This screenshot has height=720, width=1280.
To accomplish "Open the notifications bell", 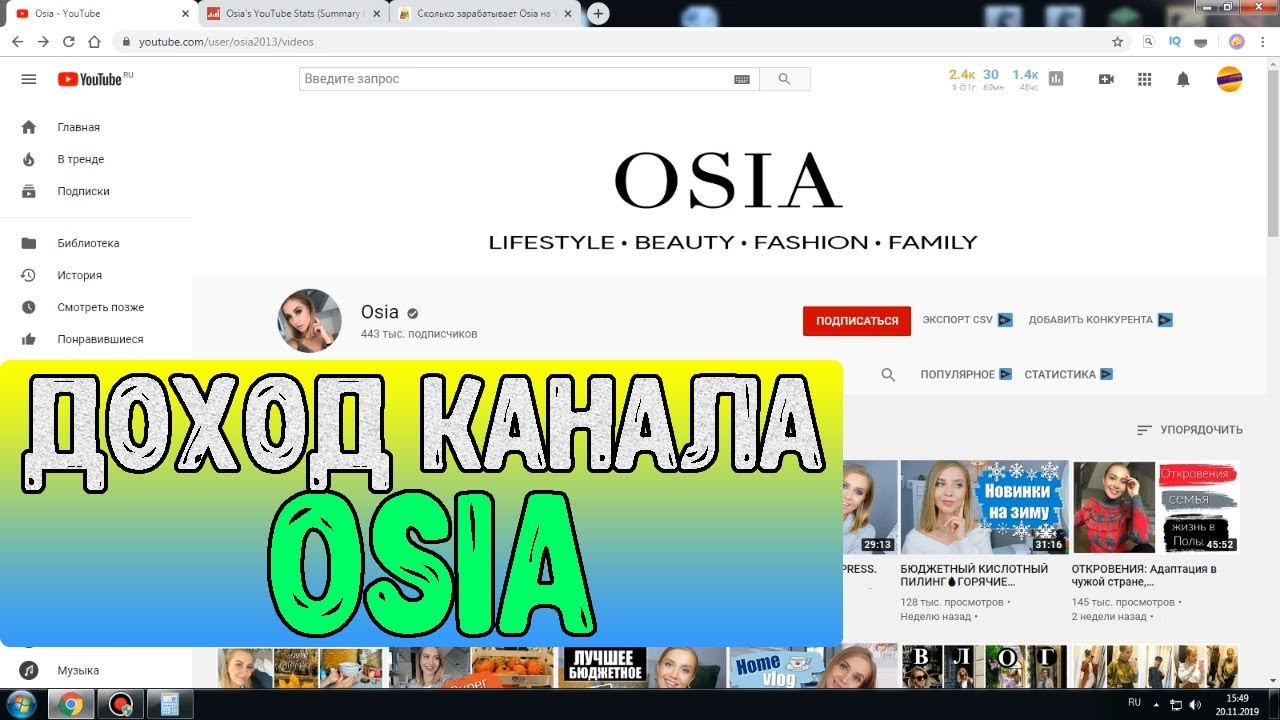I will pyautogui.click(x=1183, y=79).
